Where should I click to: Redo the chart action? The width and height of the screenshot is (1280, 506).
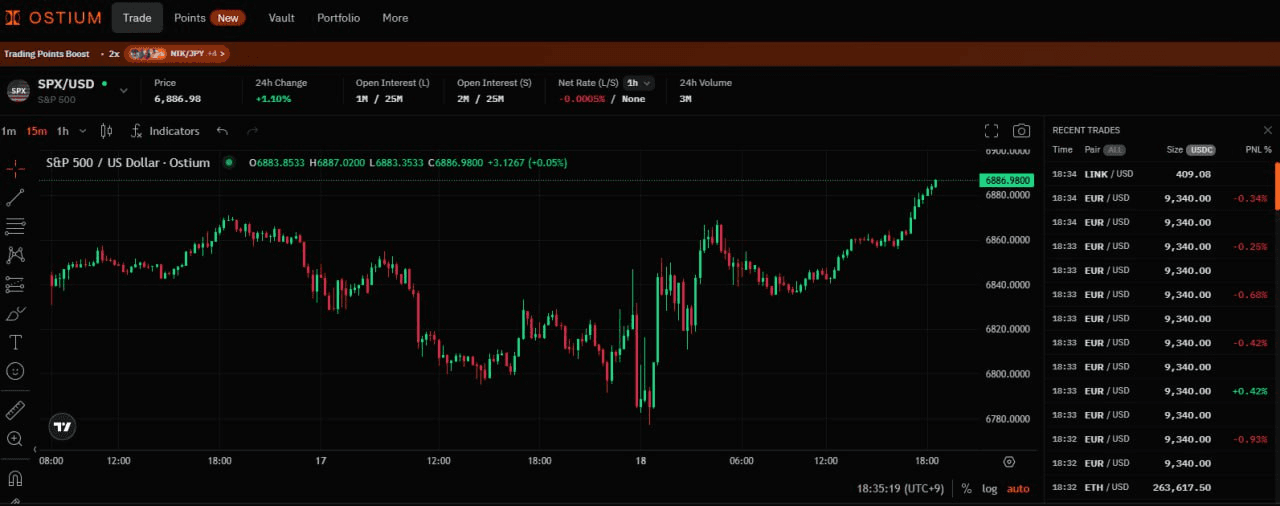pos(252,131)
